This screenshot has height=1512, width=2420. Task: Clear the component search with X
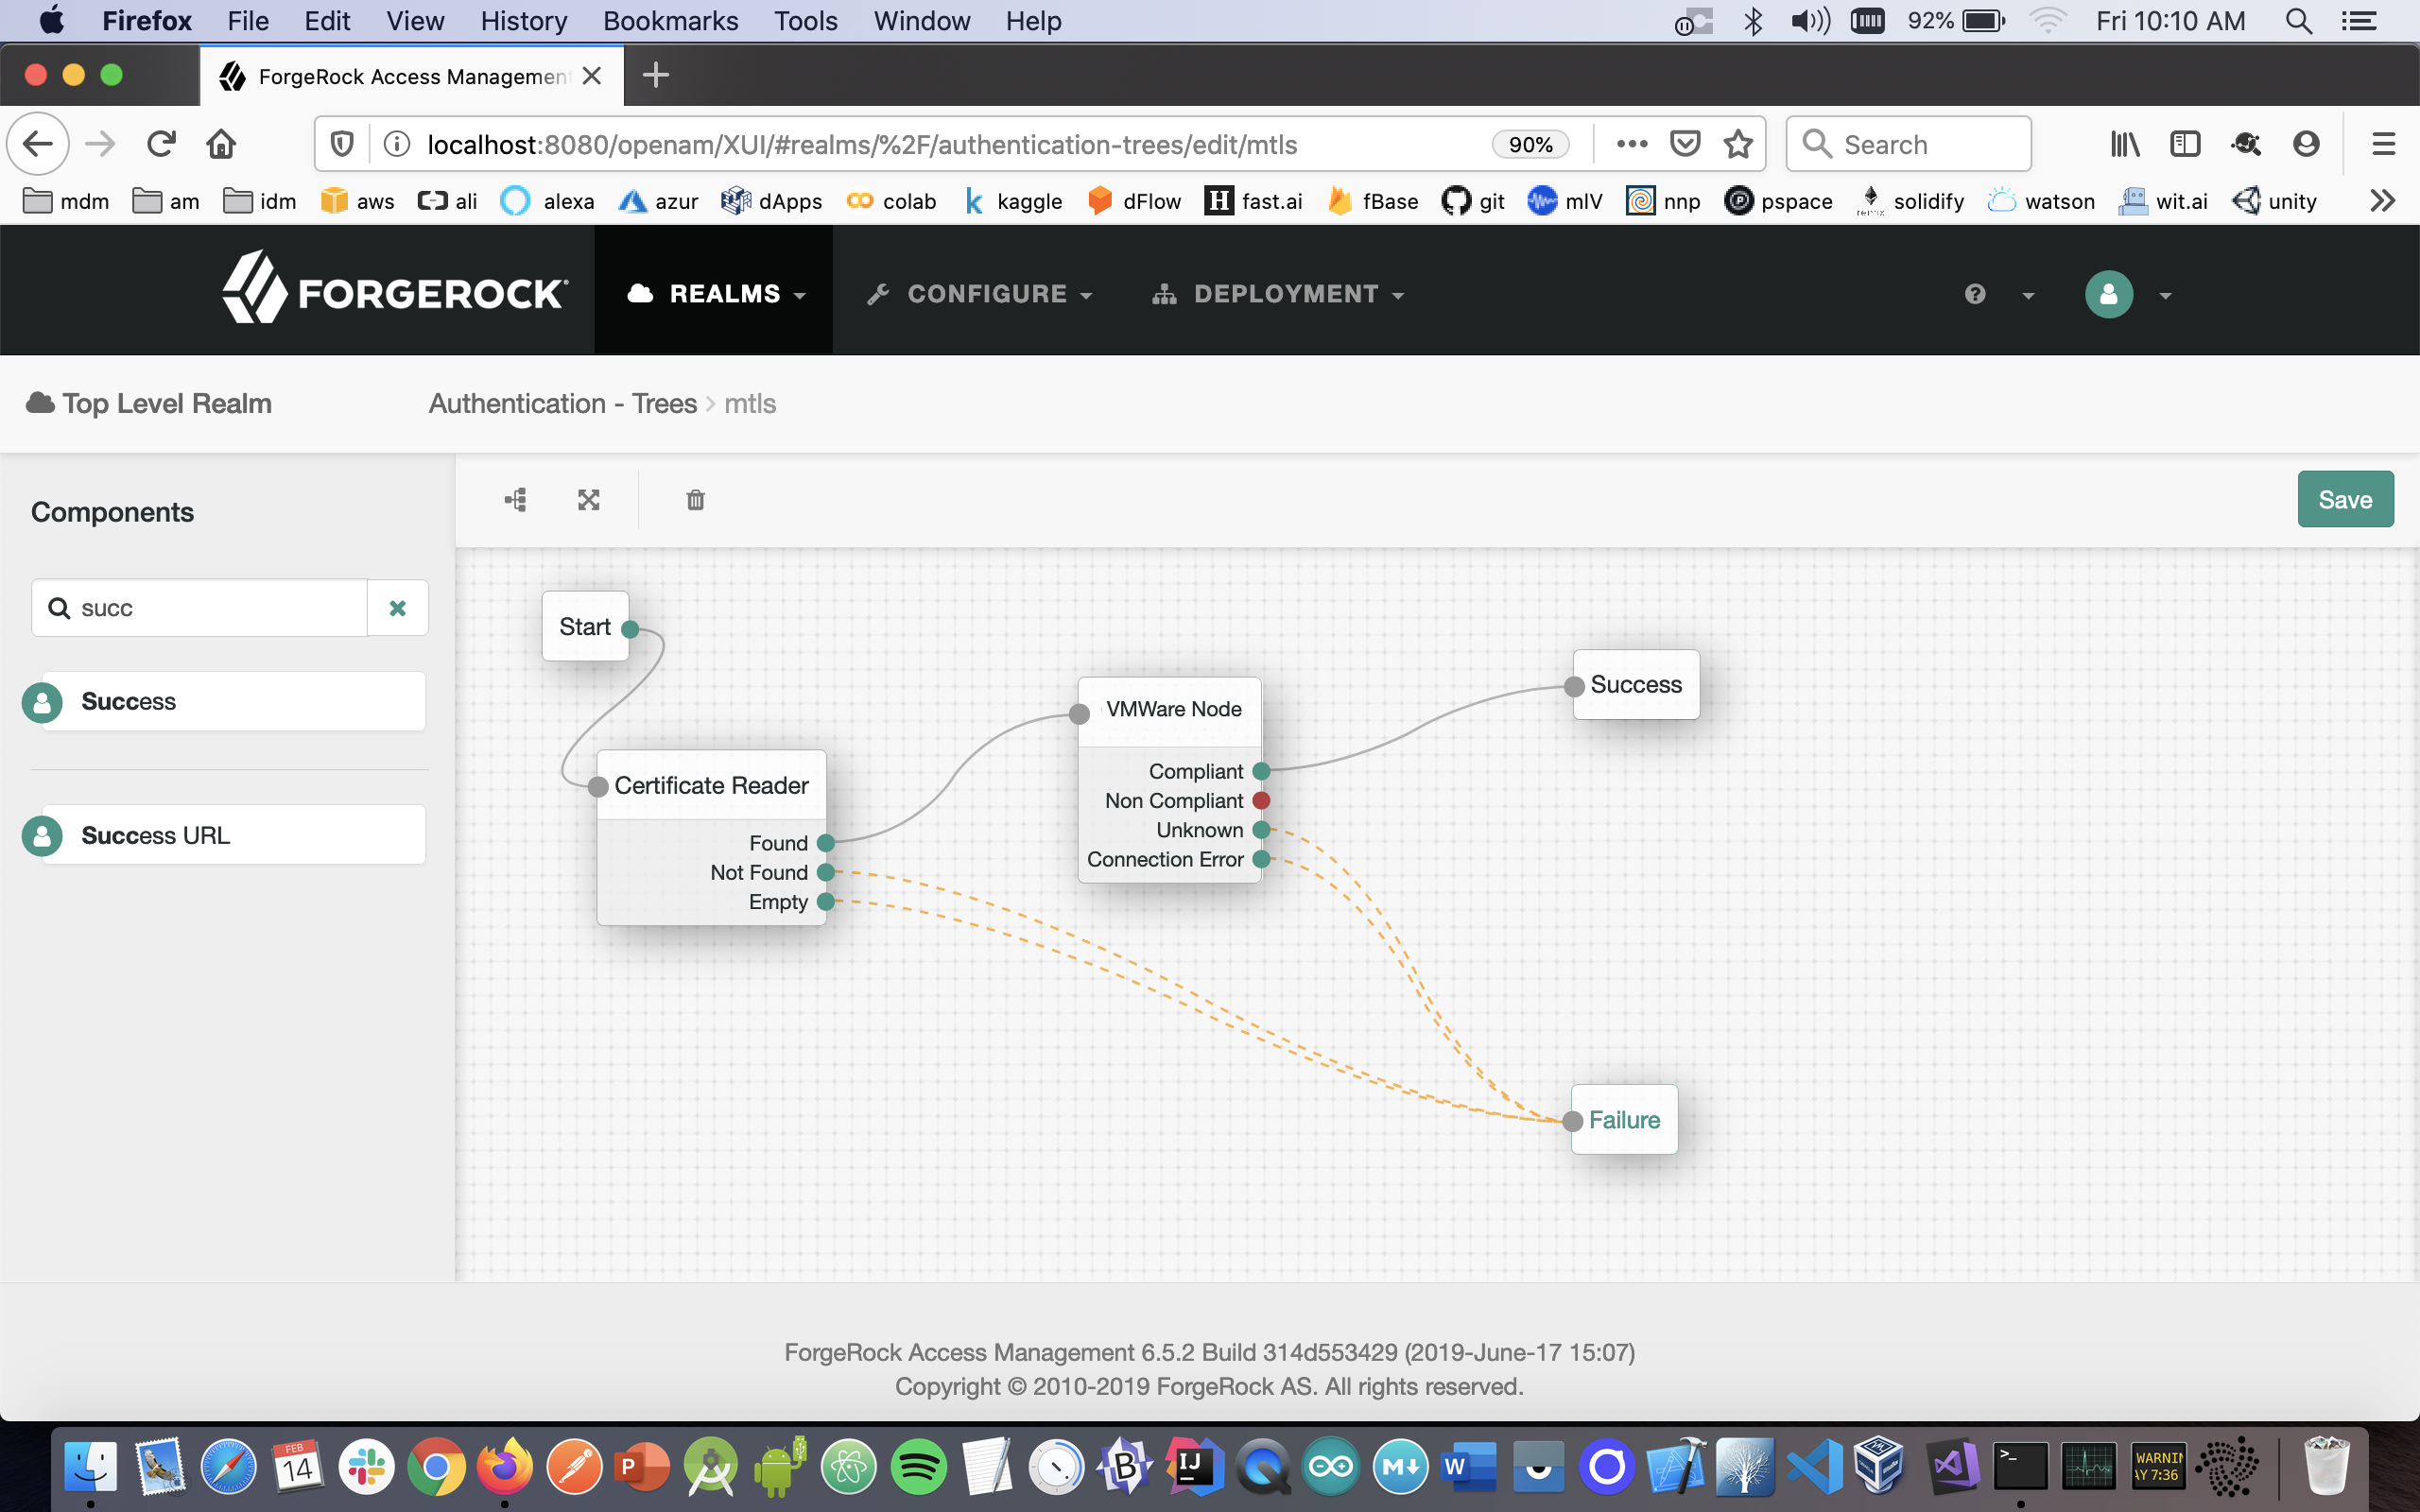click(397, 608)
